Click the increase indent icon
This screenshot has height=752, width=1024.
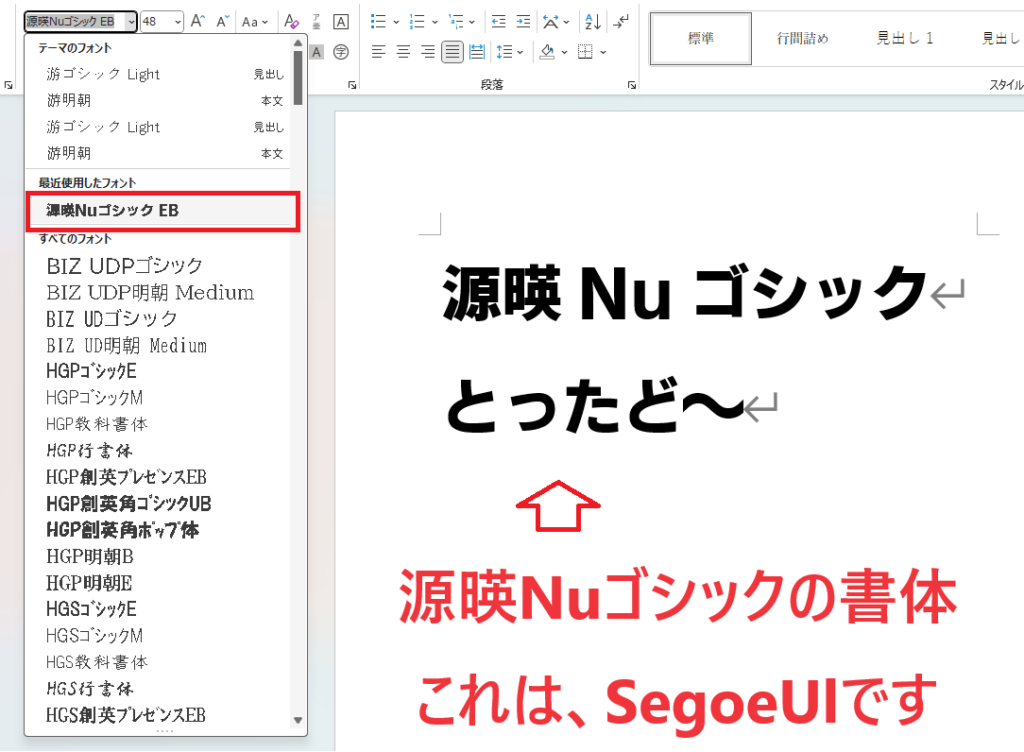tap(522, 21)
